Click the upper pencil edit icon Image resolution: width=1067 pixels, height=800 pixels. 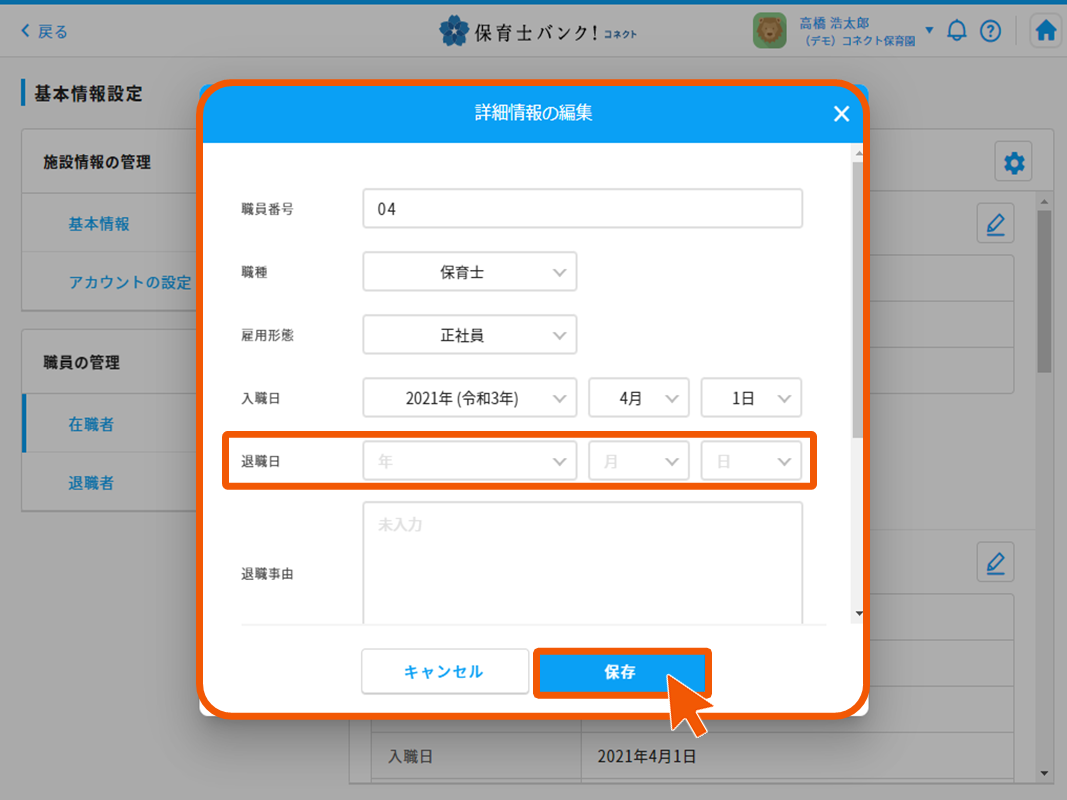click(995, 224)
